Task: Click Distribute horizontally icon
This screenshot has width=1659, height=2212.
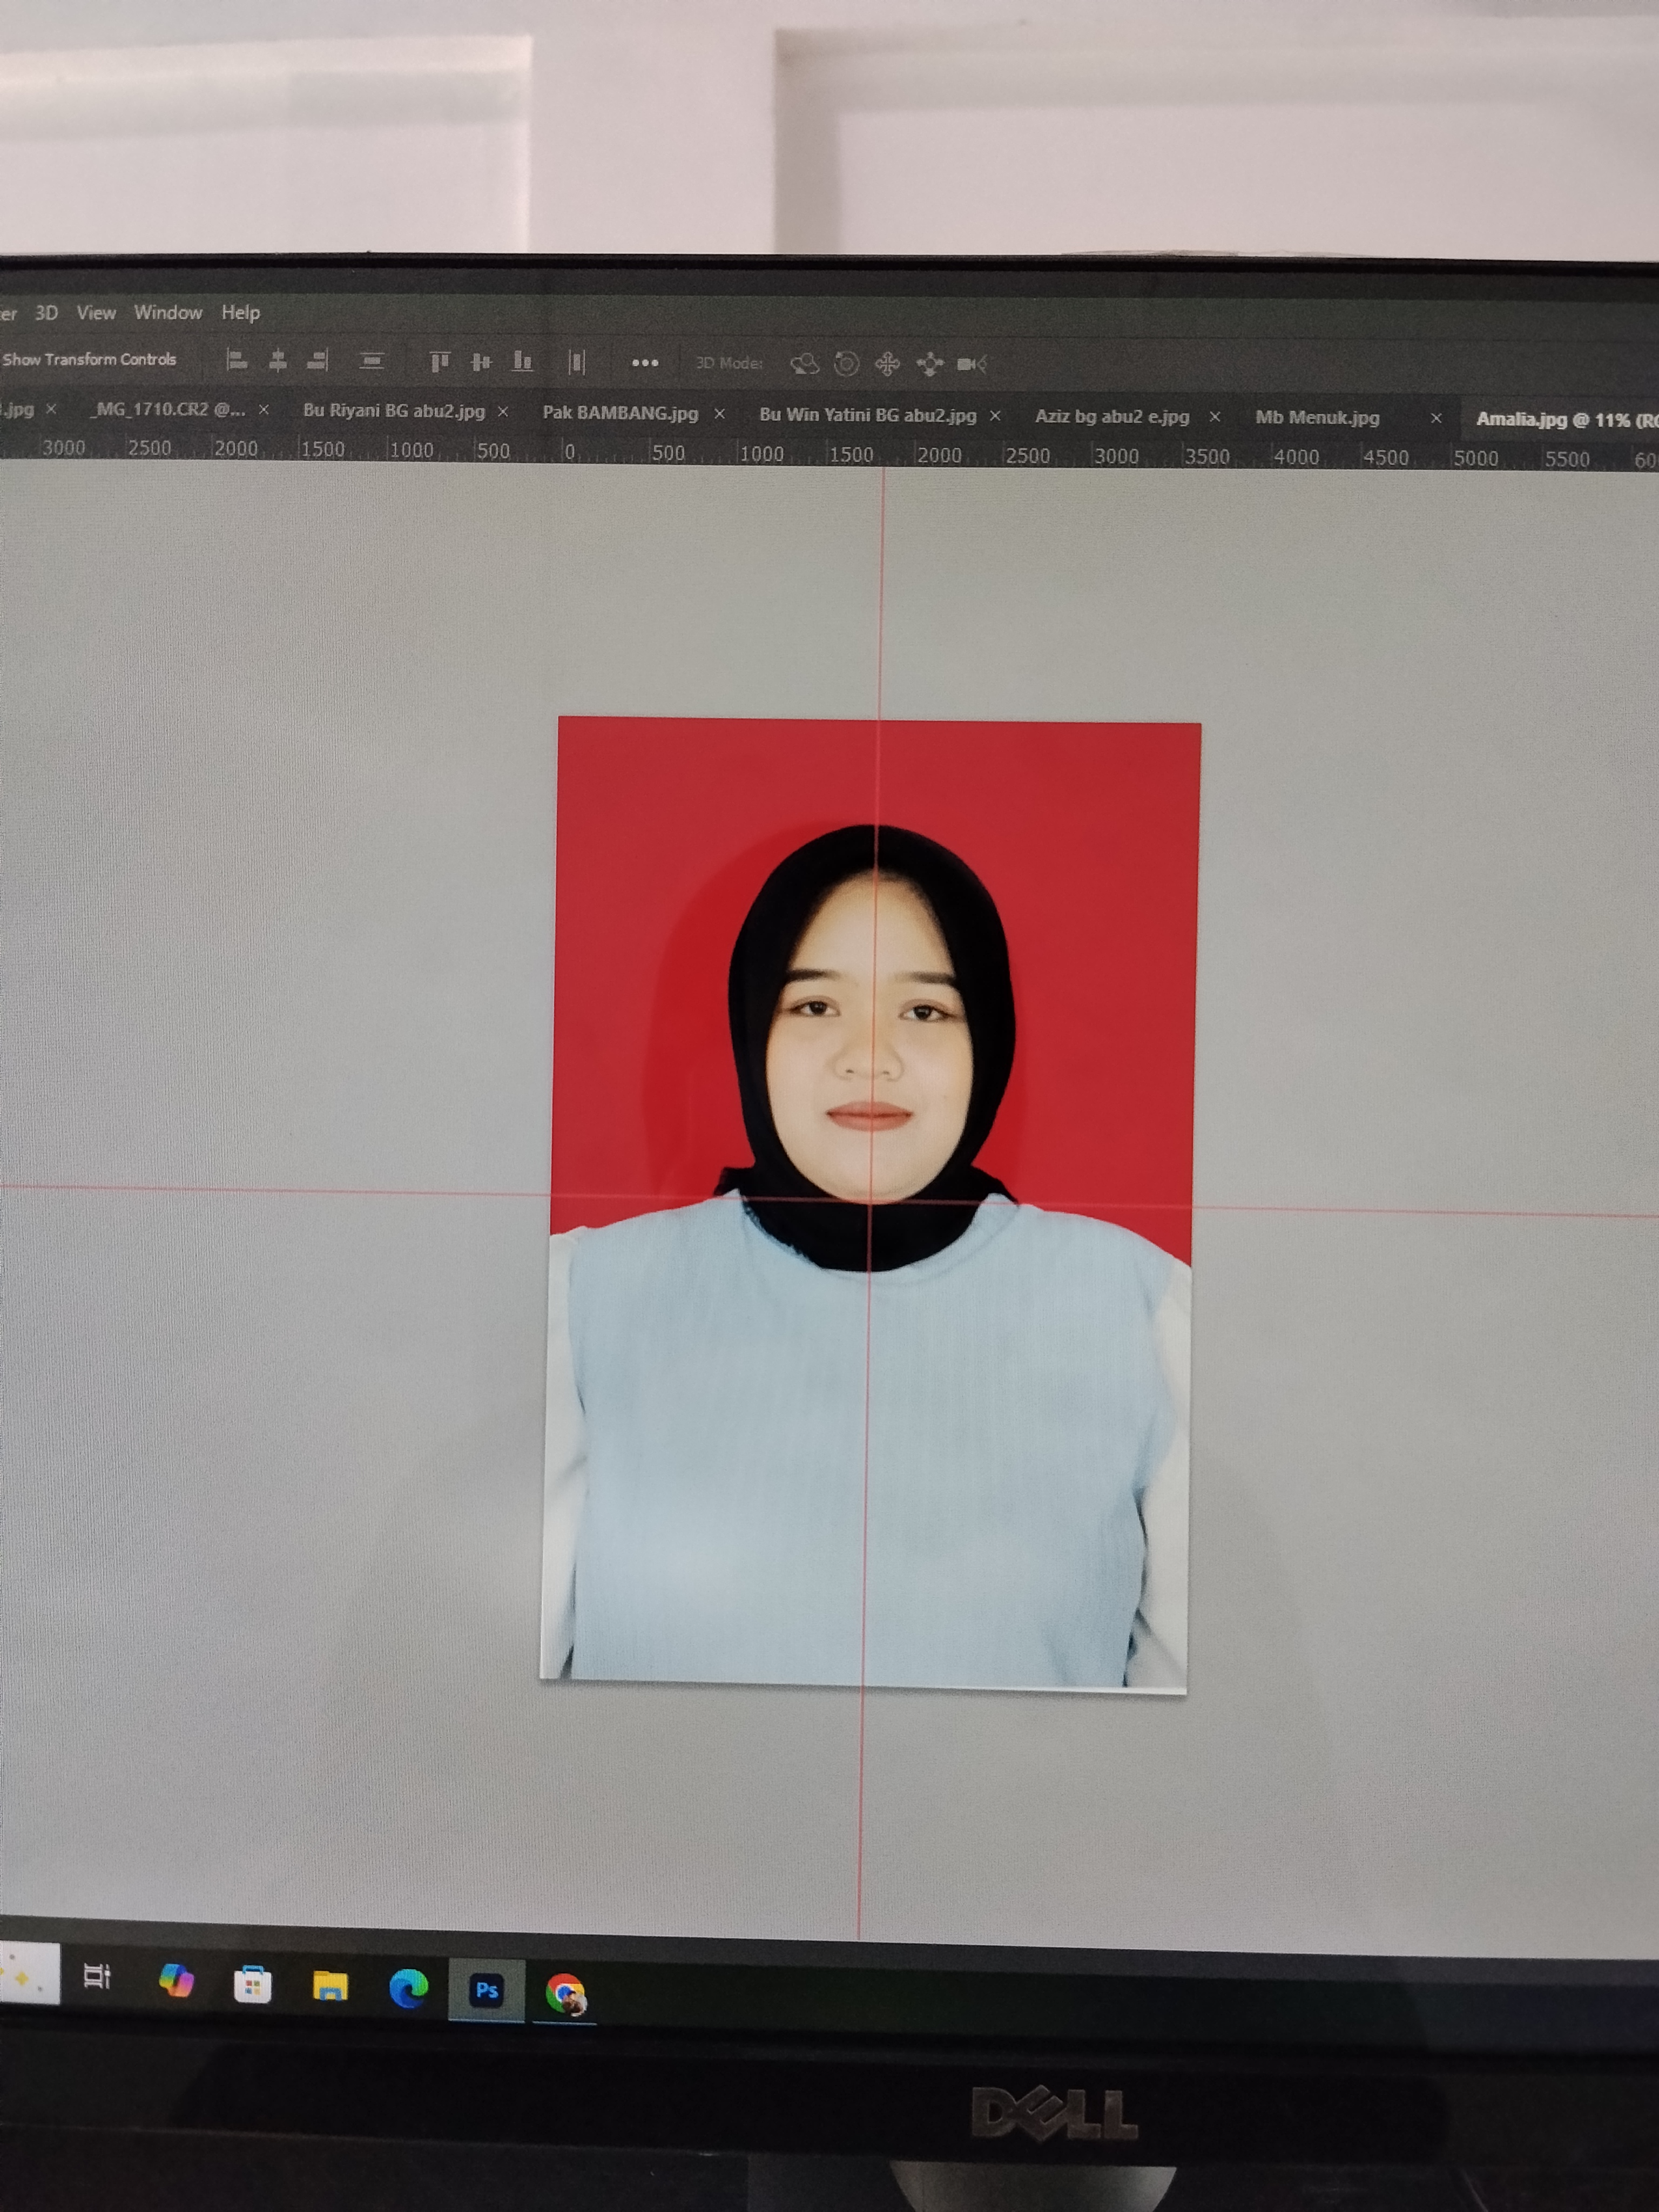Action: point(577,362)
